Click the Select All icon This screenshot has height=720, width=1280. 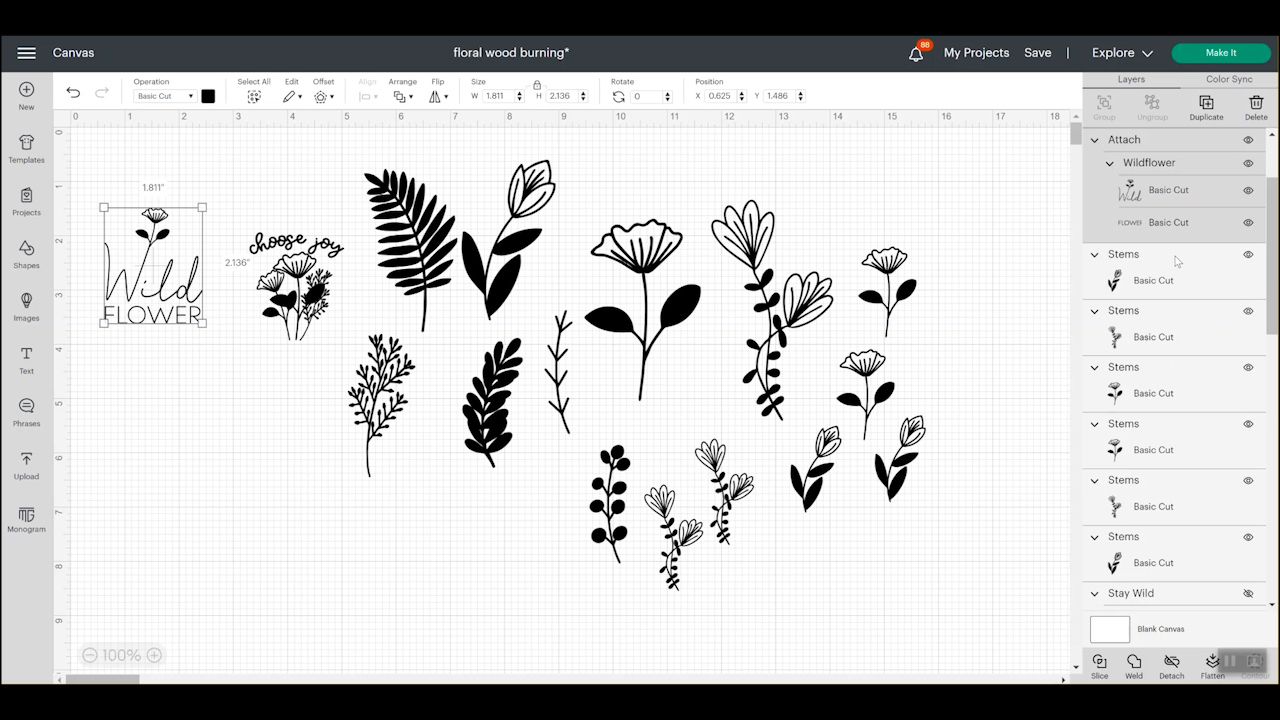(x=254, y=96)
